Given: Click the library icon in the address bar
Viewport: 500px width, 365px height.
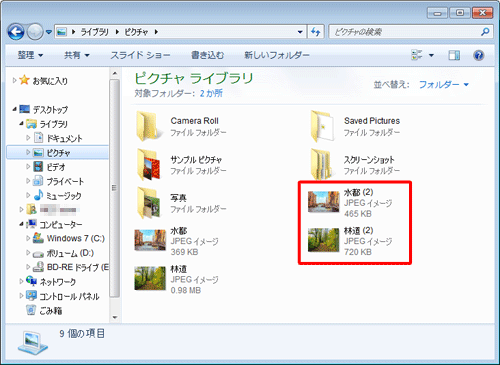Looking at the screenshot, I should point(61,32).
